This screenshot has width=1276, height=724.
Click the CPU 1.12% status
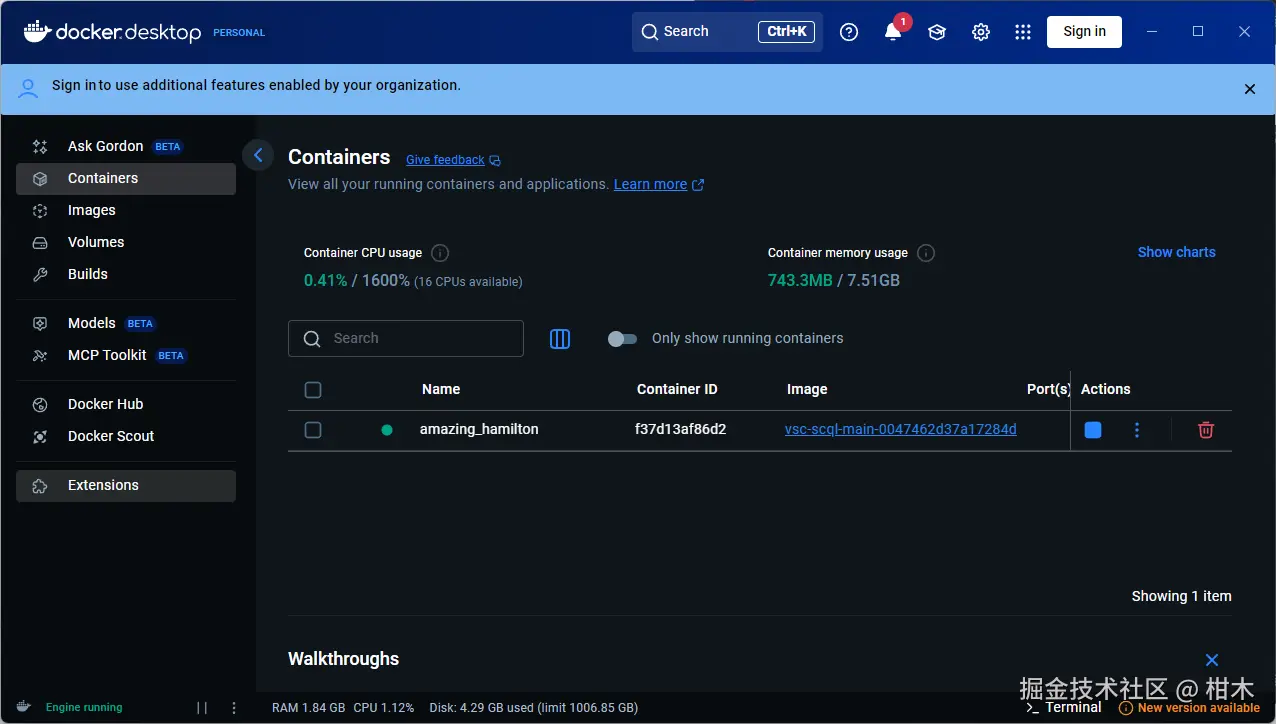[384, 707]
